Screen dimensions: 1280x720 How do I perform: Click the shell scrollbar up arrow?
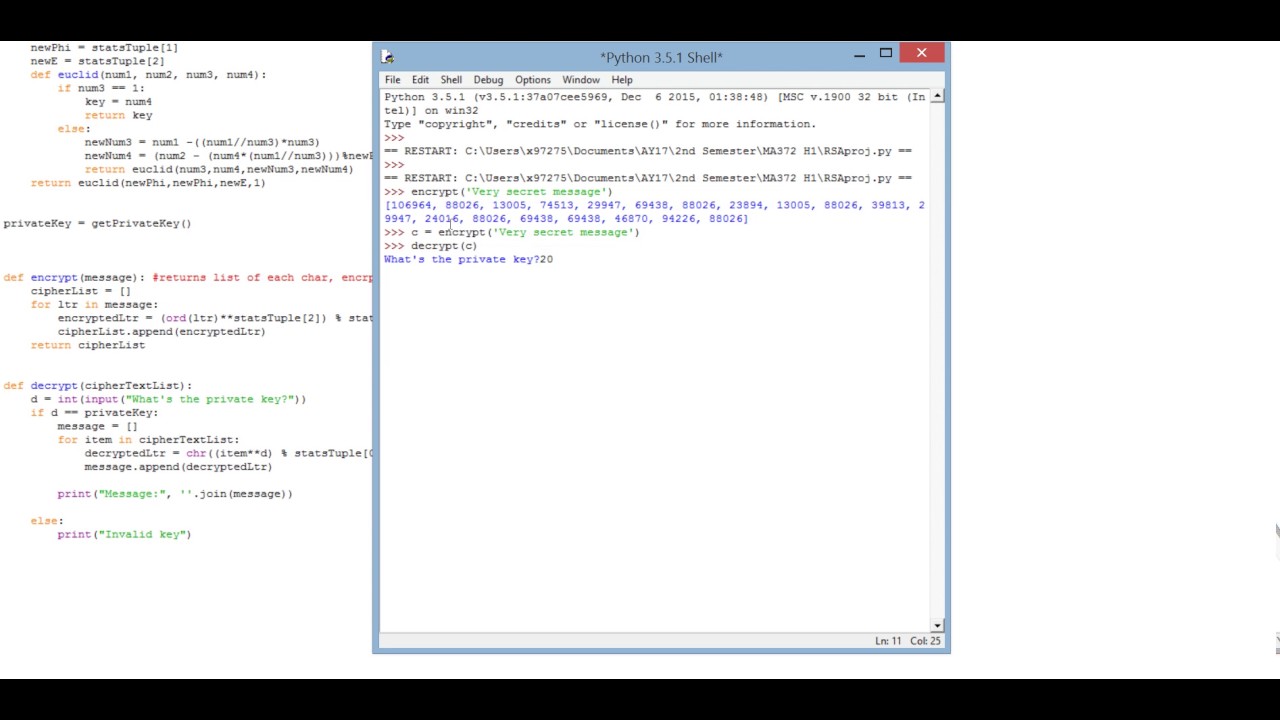937,97
